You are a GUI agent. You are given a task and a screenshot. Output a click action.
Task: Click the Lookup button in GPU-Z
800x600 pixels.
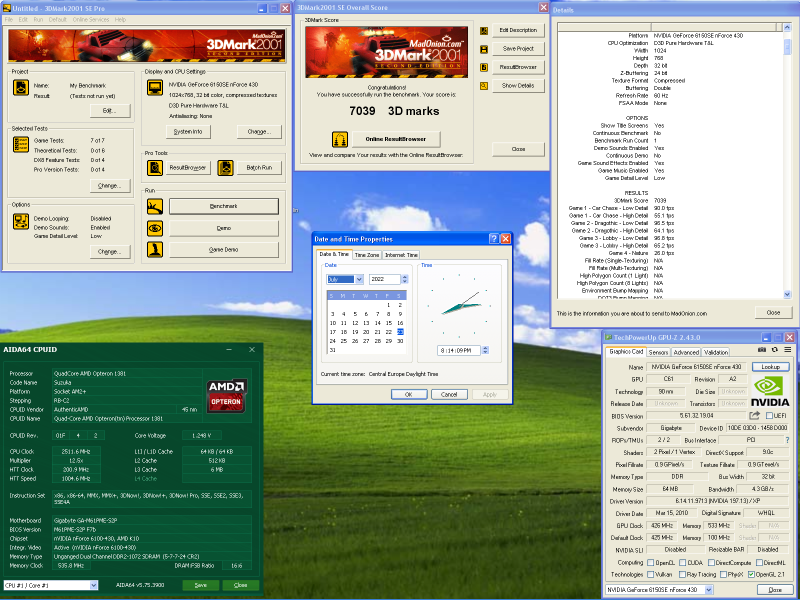(770, 367)
